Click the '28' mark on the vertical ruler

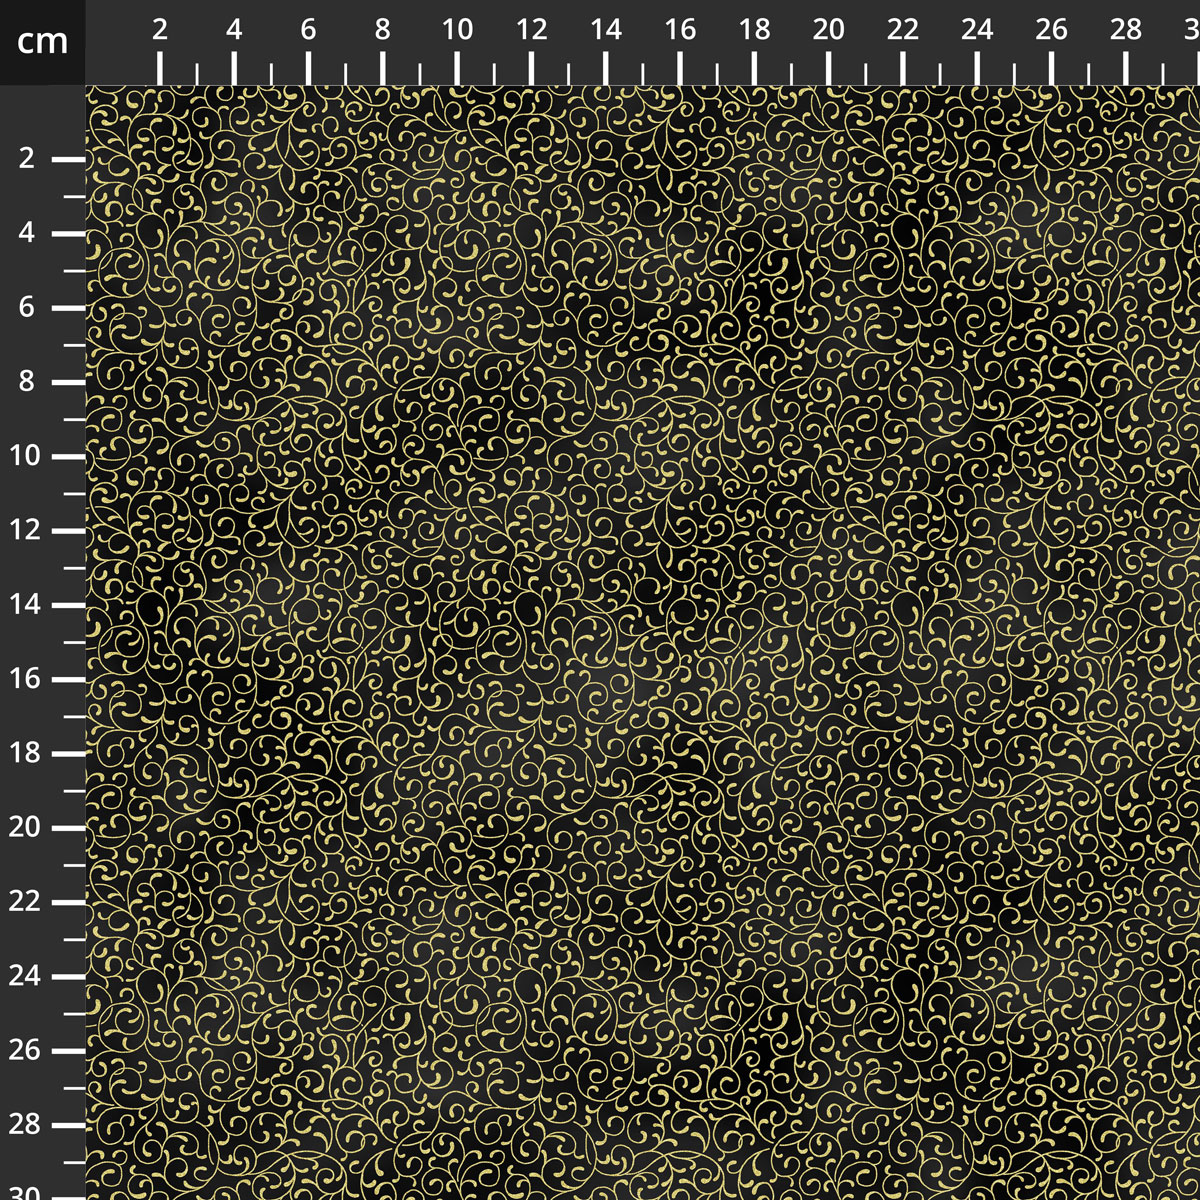(x=25, y=1125)
